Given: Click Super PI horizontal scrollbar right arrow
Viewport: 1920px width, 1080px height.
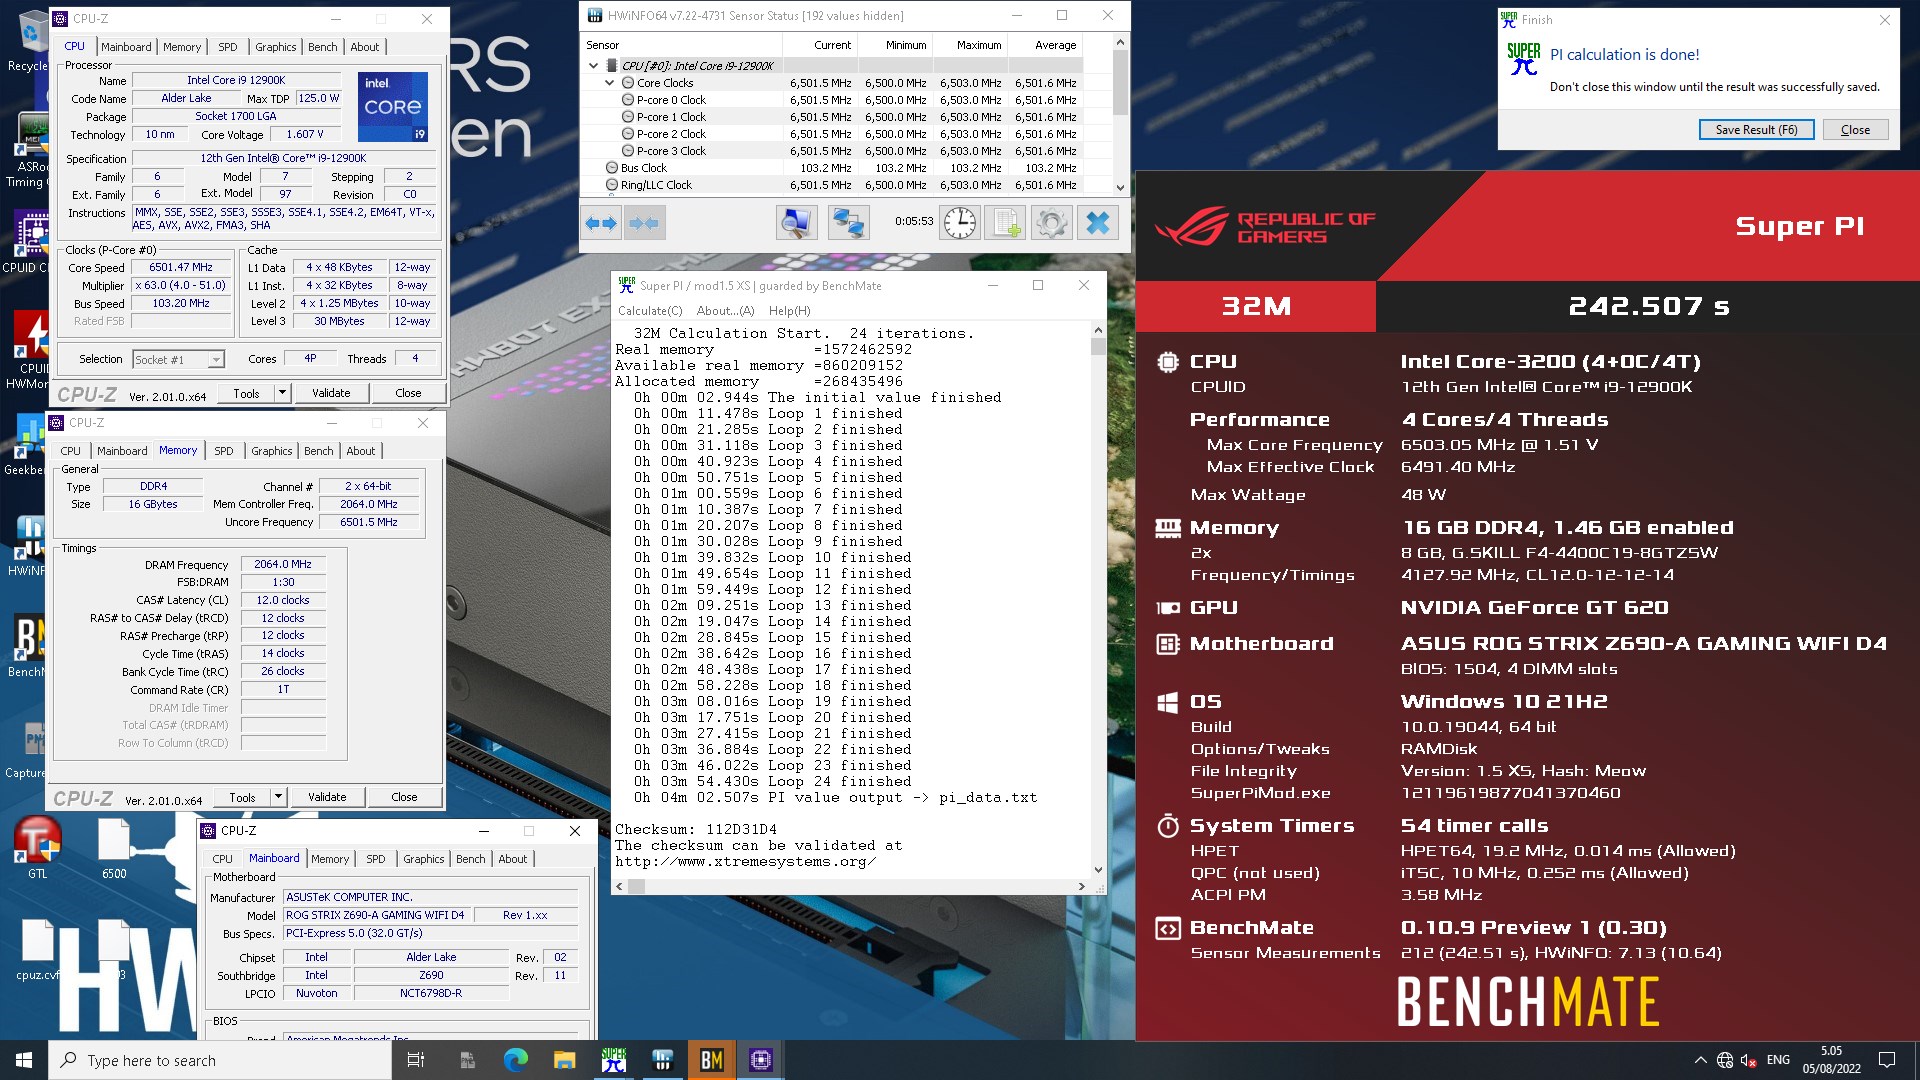Looking at the screenshot, I should tap(1081, 886).
